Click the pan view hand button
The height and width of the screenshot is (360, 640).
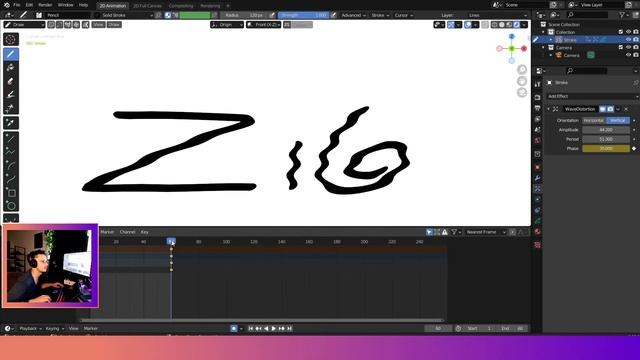click(x=522, y=81)
